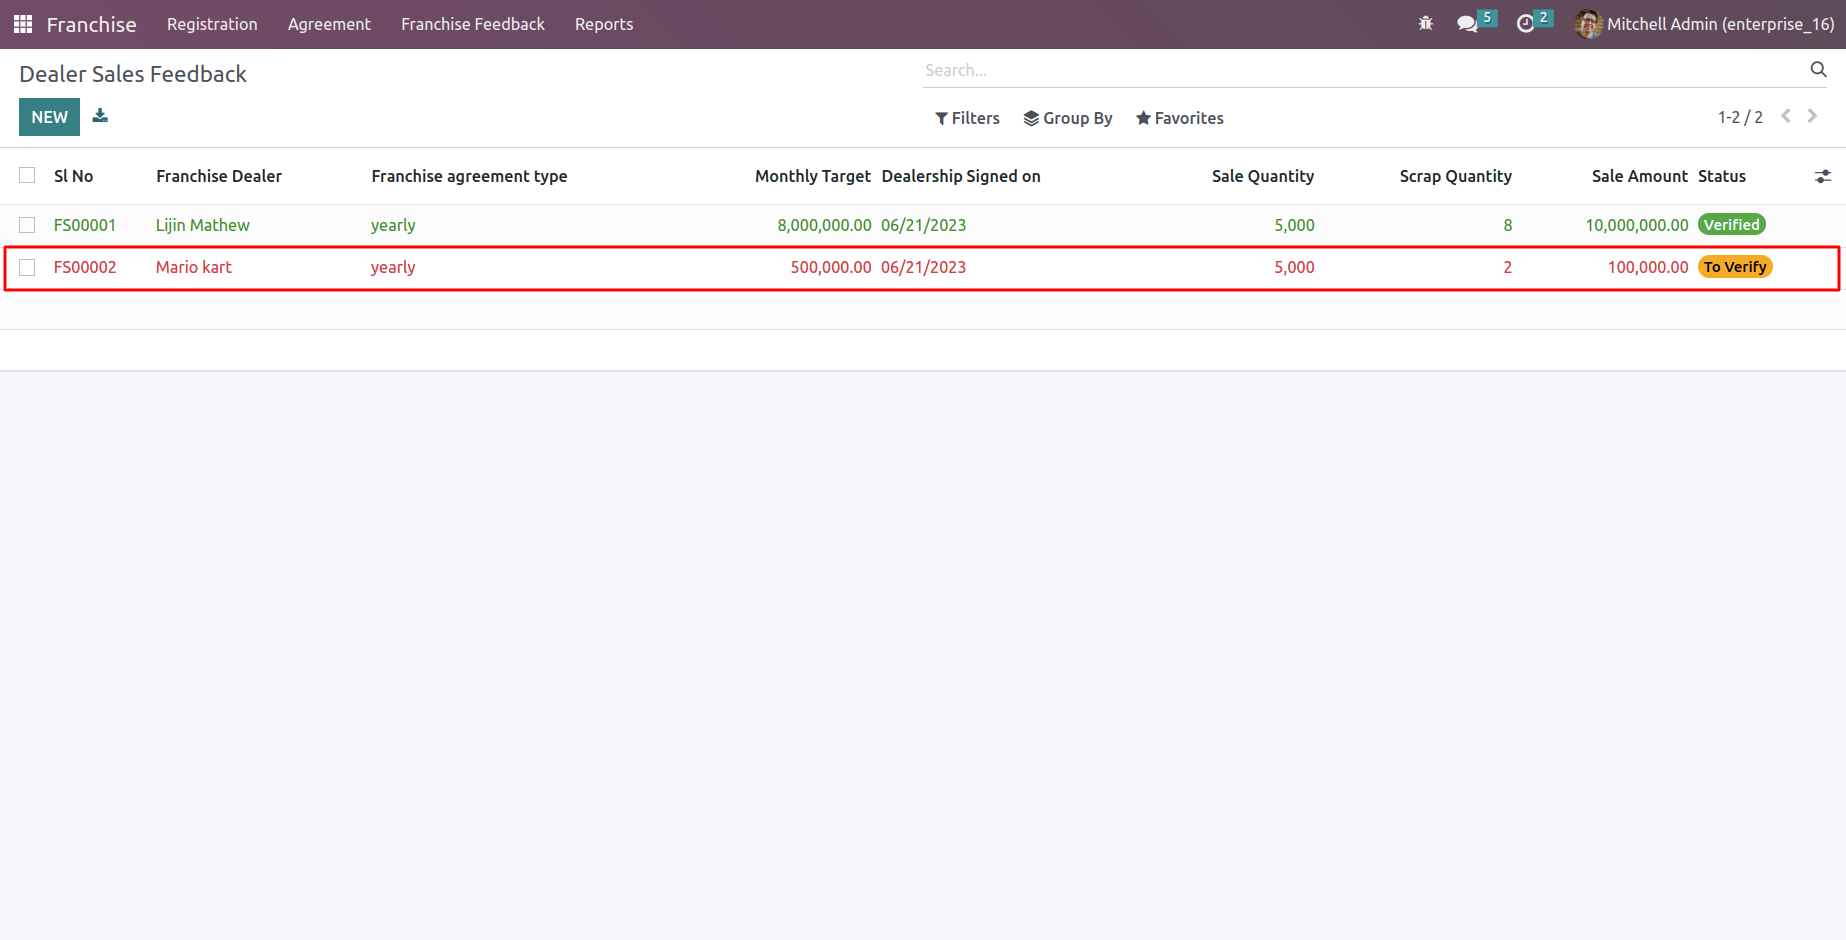
Task: Open the Group By dropdown
Action: point(1067,118)
